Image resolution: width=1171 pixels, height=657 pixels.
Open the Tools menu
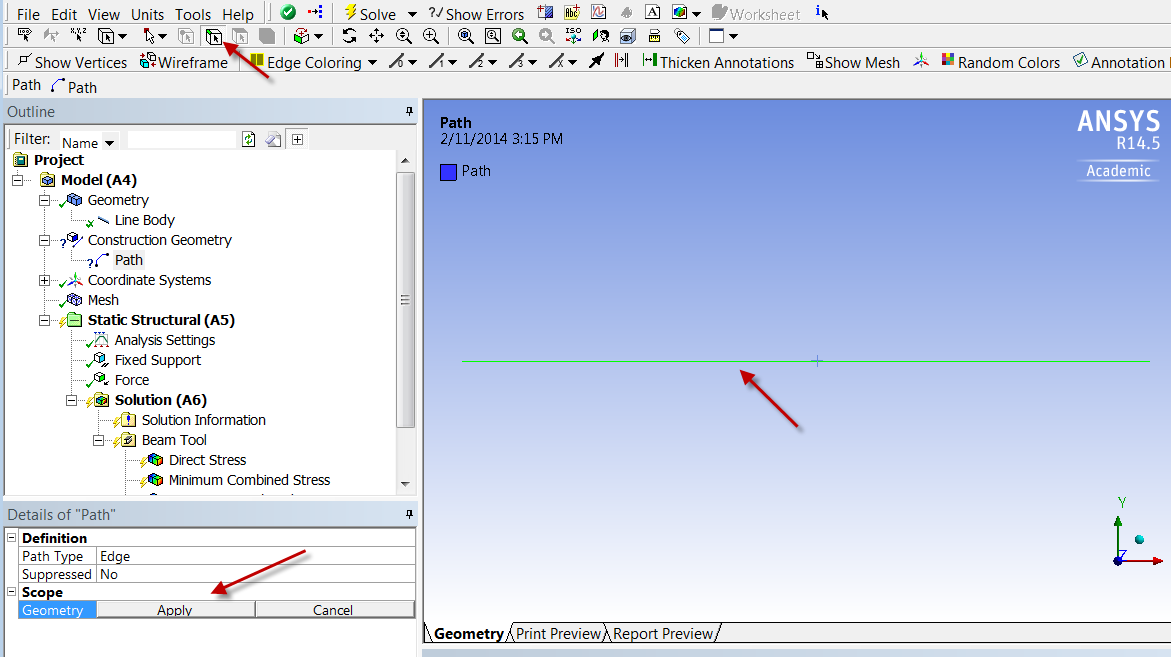tap(193, 14)
